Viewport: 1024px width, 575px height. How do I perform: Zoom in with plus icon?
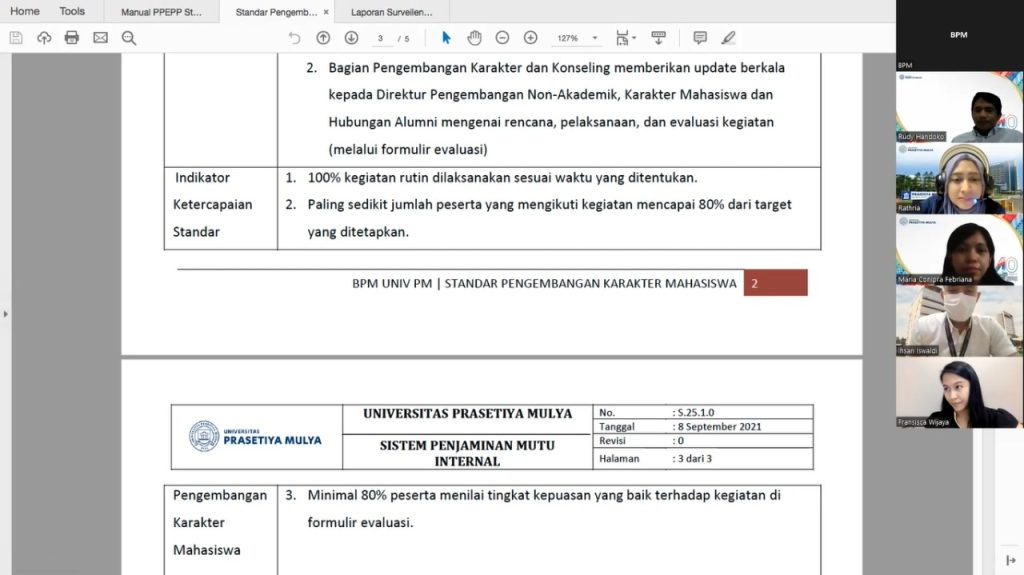pyautogui.click(x=530, y=38)
